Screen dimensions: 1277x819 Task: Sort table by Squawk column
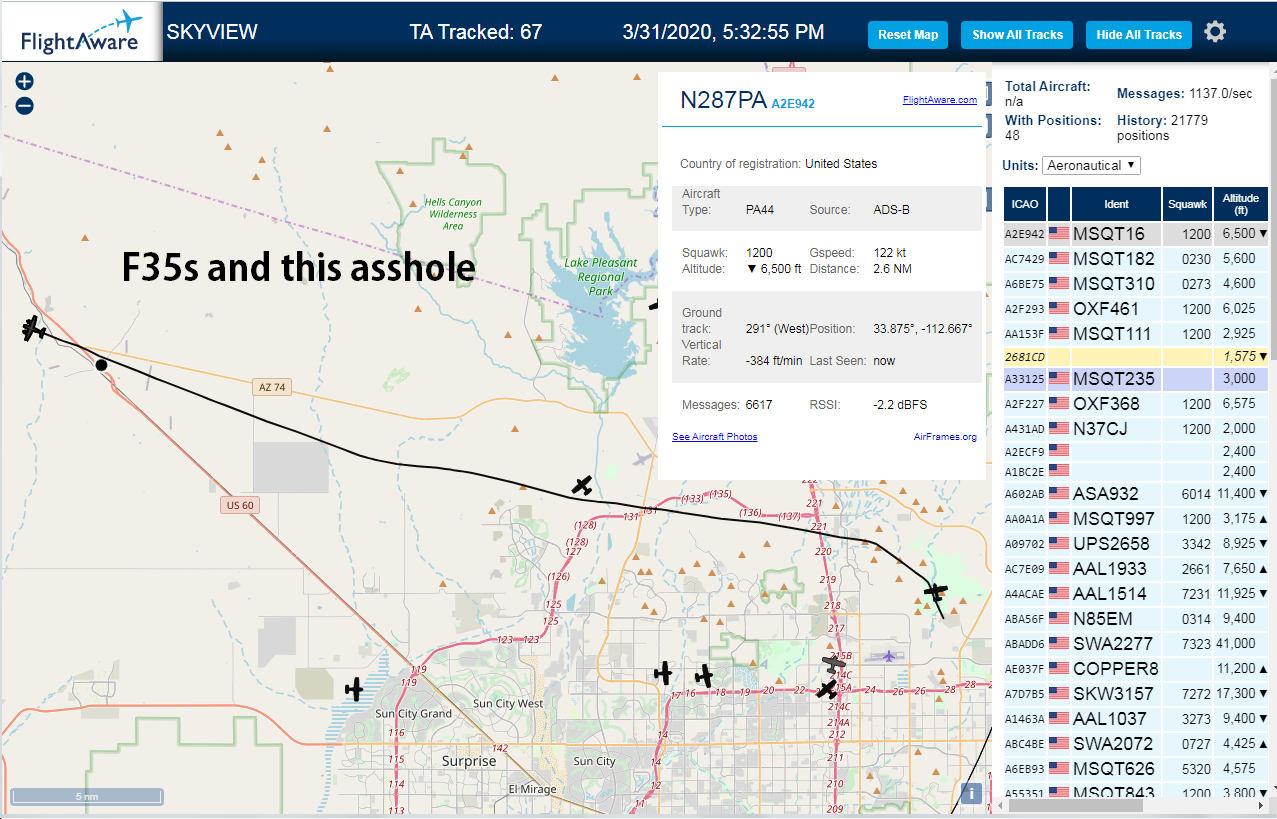pyautogui.click(x=1187, y=204)
